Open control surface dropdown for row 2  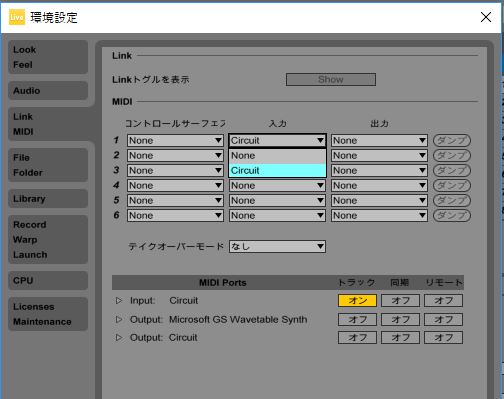[175, 155]
